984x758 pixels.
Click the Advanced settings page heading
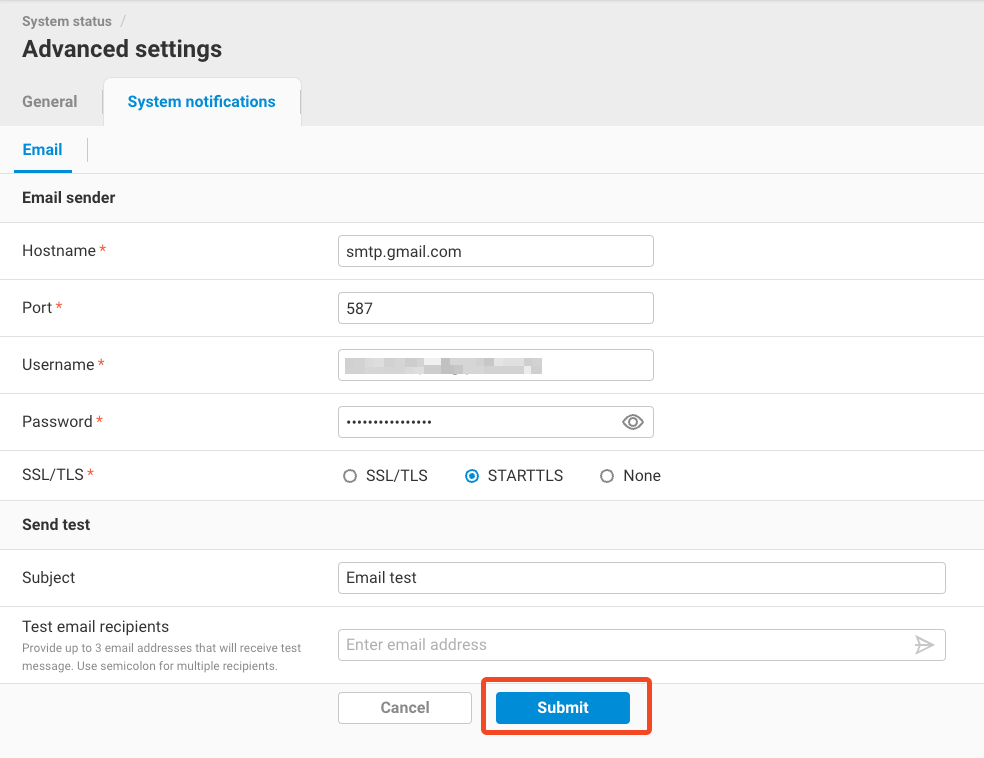coord(122,49)
